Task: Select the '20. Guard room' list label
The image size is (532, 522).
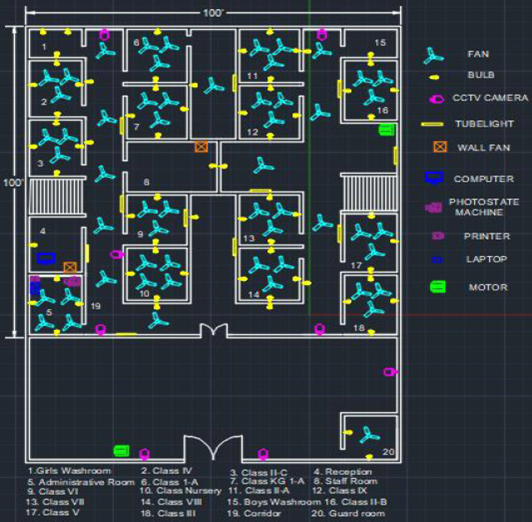Action: 348,513
